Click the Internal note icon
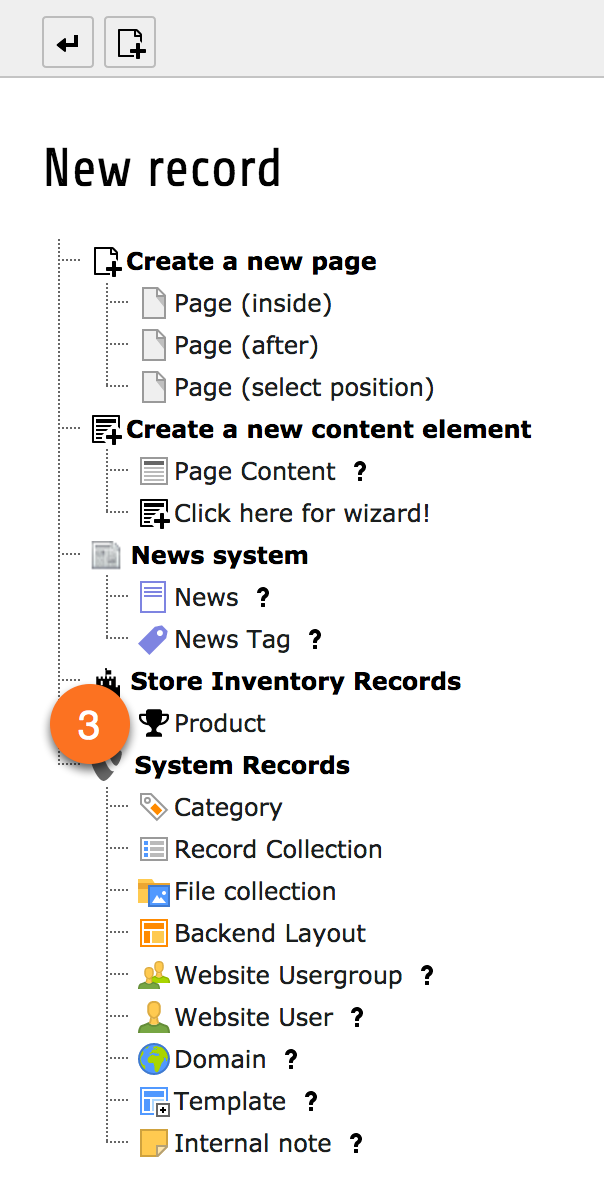Viewport: 604px width, 1186px height. coord(153,1144)
